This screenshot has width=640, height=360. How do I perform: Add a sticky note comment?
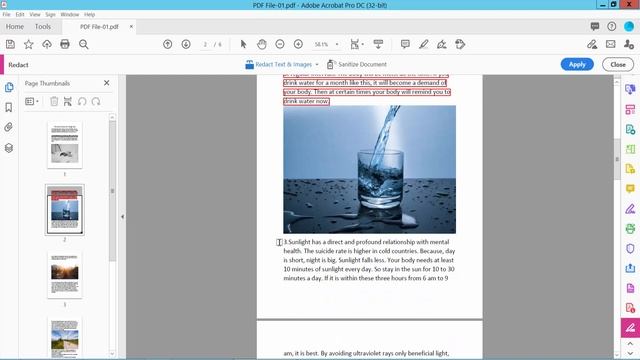click(x=405, y=44)
